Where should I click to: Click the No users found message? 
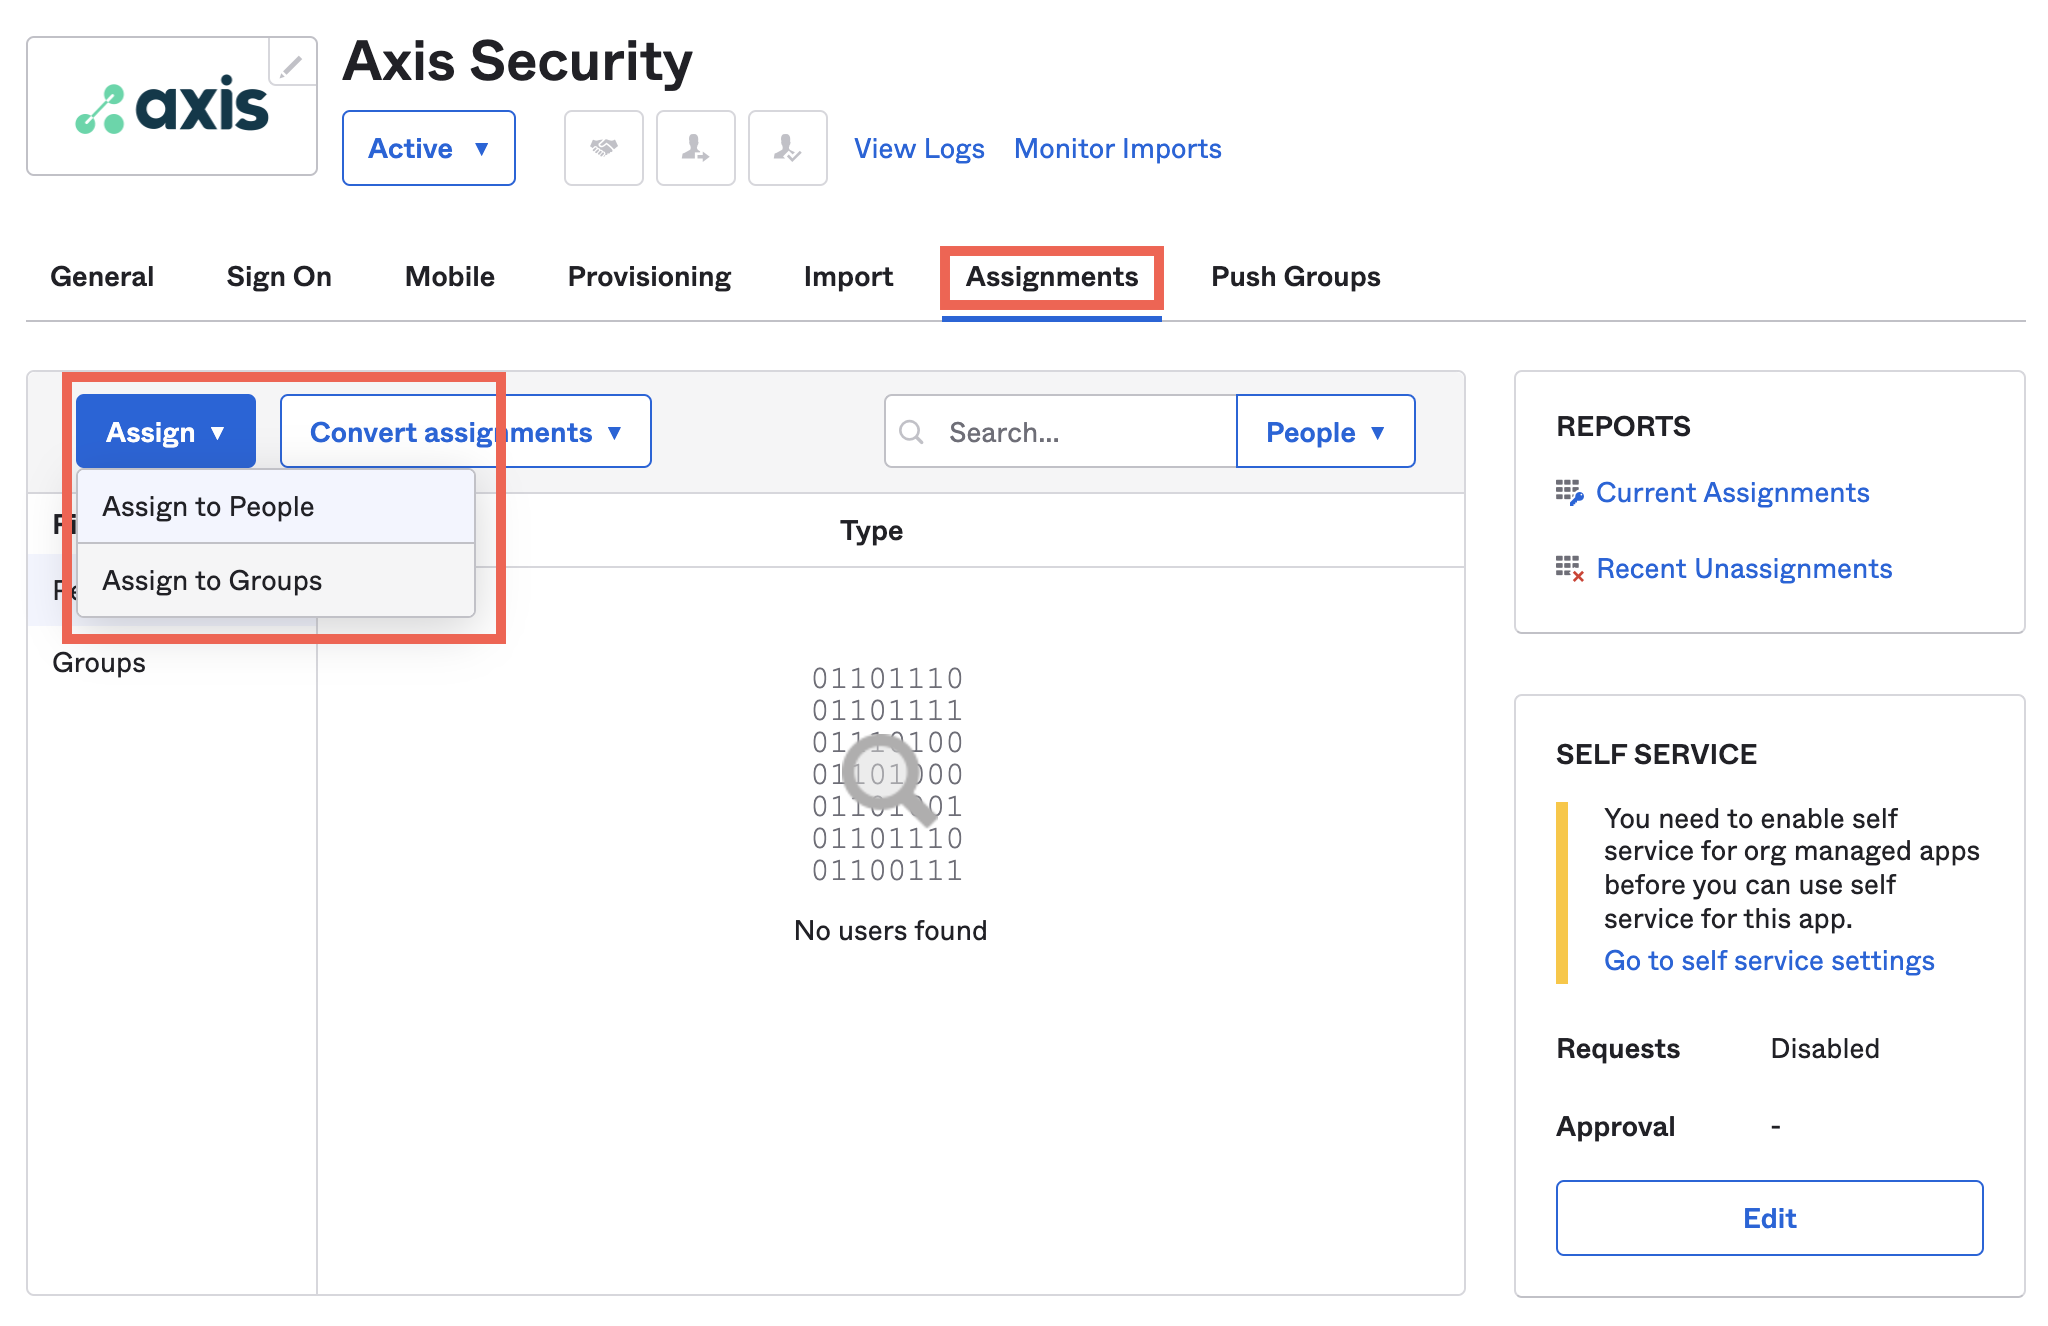tap(890, 930)
